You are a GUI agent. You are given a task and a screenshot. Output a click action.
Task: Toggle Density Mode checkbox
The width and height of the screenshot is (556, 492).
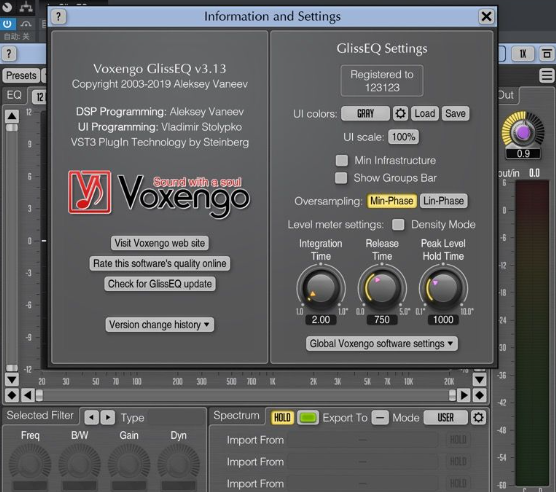[x=398, y=224]
